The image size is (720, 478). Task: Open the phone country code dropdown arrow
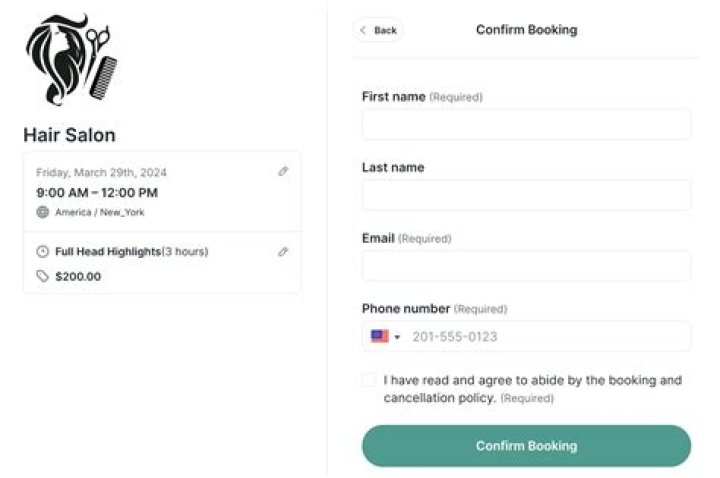click(x=397, y=337)
